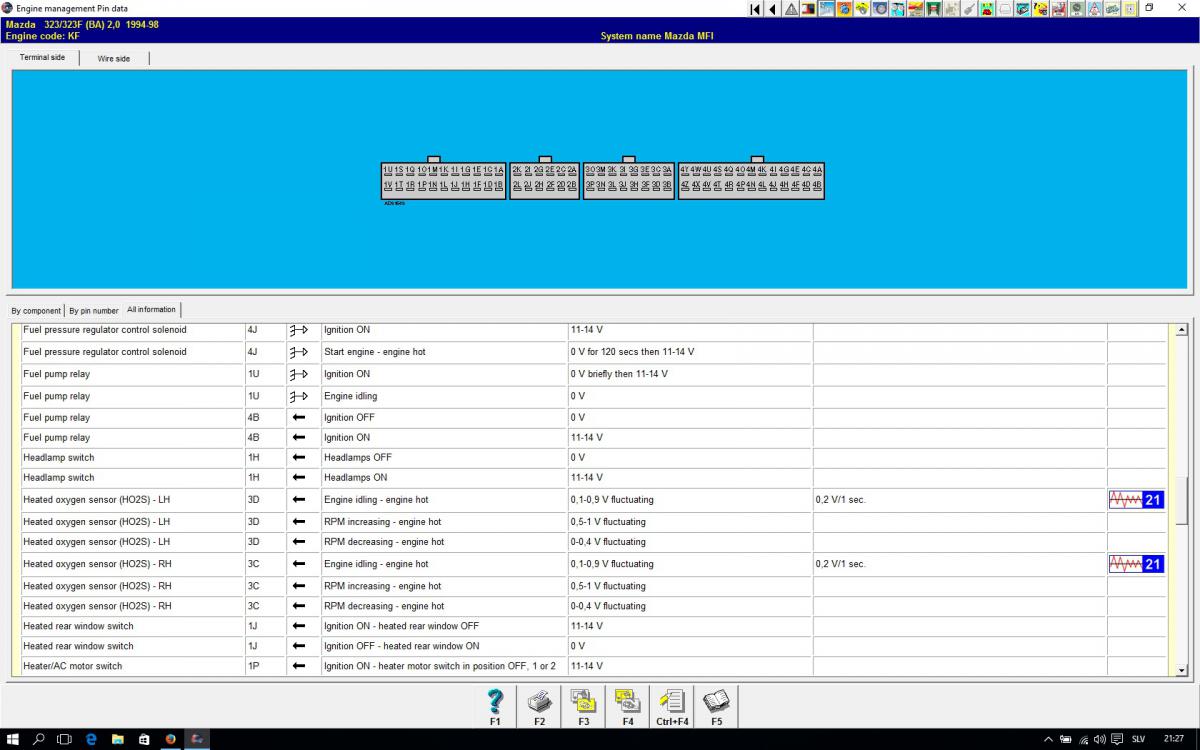The height and width of the screenshot is (750, 1200).
Task: Print pin data with the F2 printer button
Action: tap(539, 706)
